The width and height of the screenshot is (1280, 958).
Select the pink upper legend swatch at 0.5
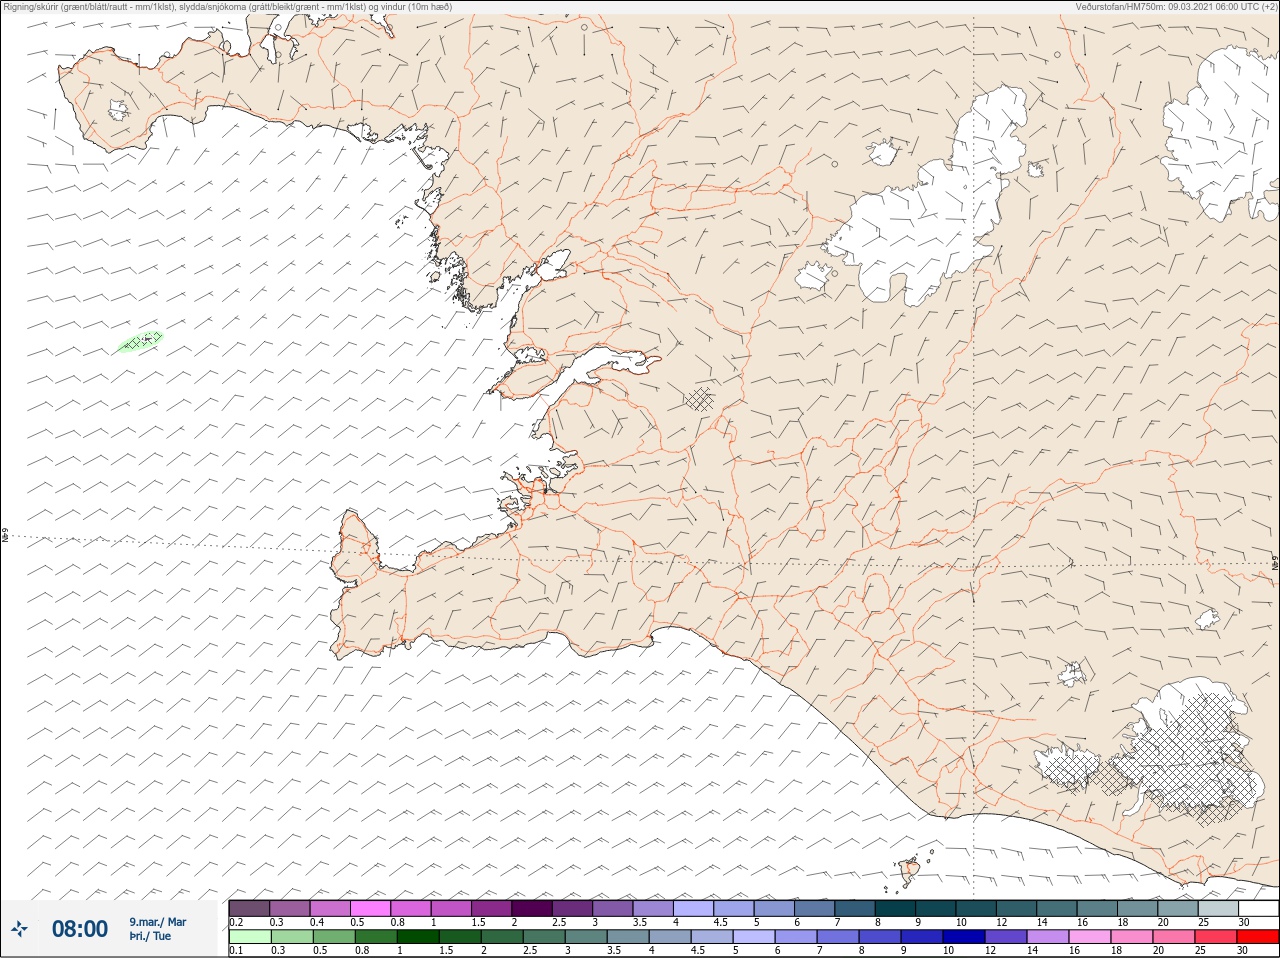coord(370,908)
